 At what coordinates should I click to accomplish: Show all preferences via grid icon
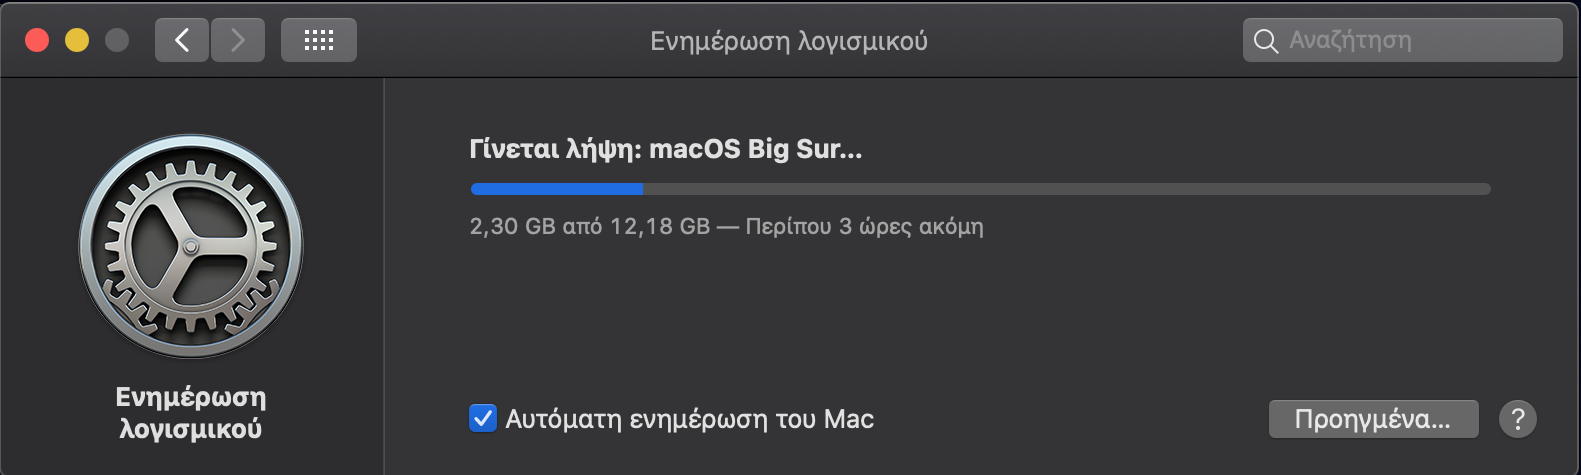(319, 40)
